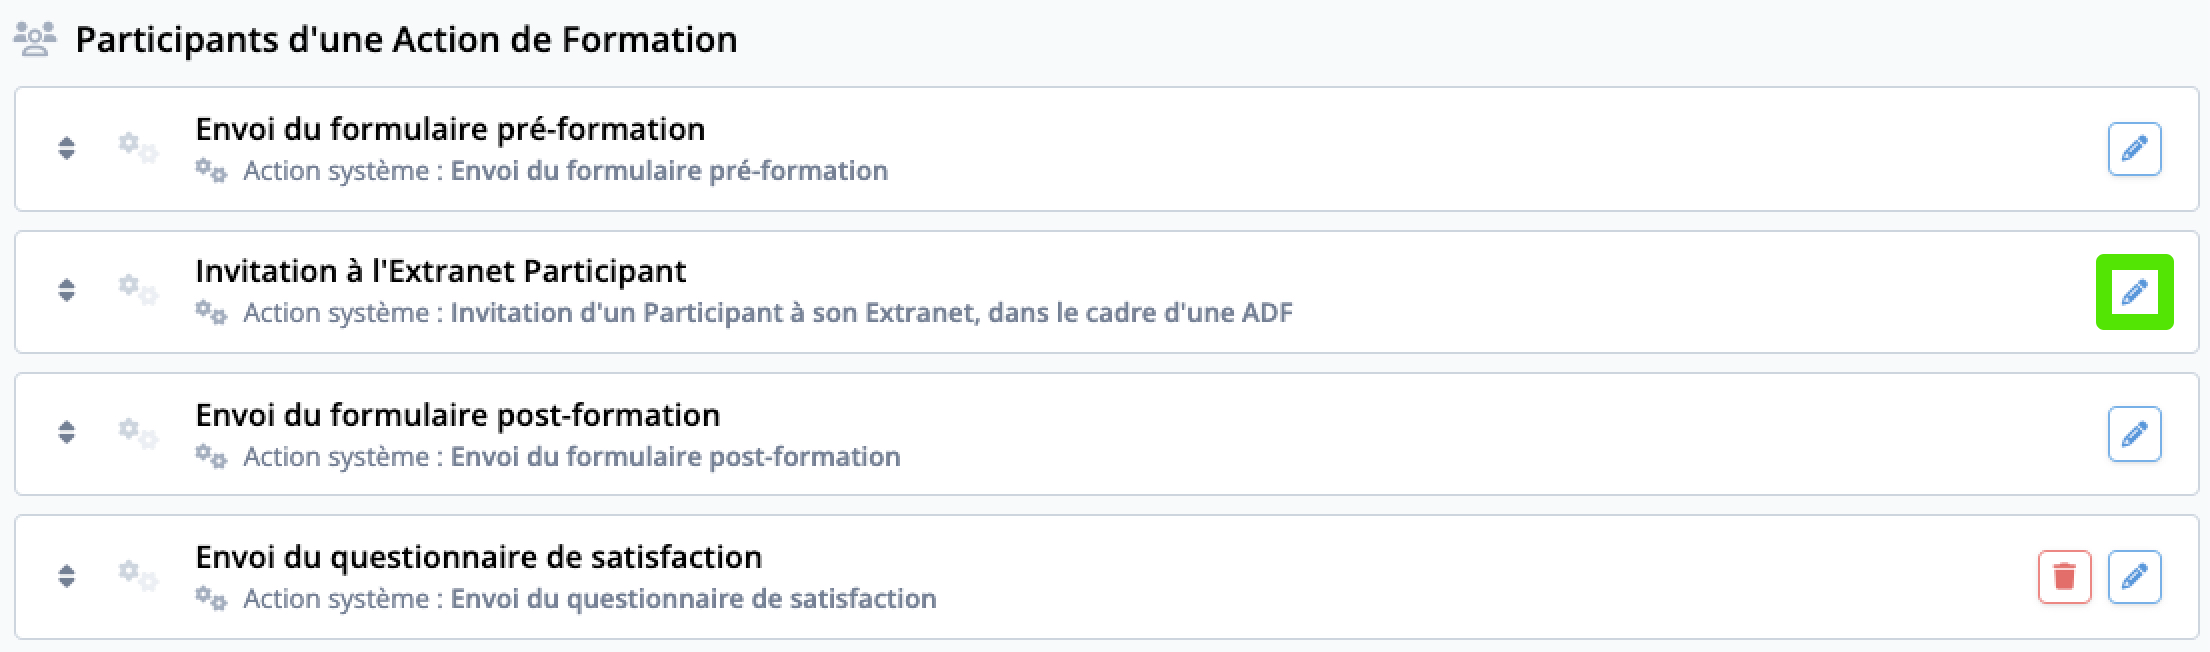Grab the sort handle of pré-formation row

[x=66, y=149]
